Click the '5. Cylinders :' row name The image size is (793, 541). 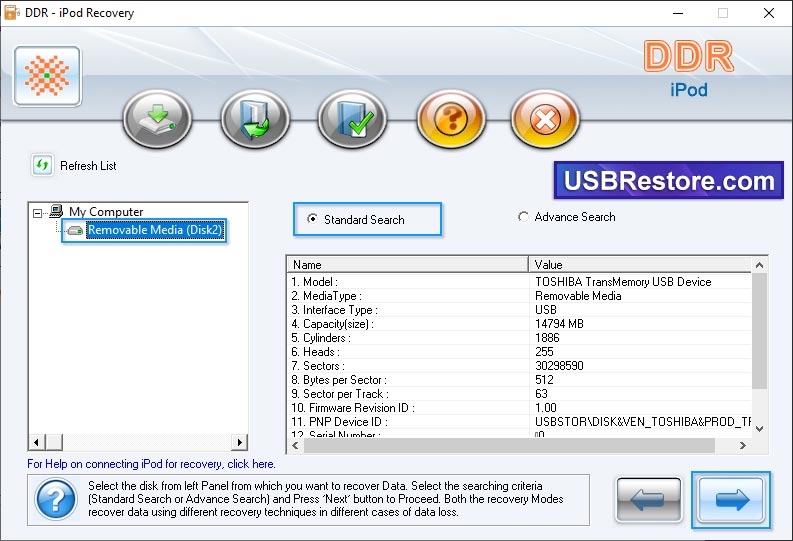tap(321, 338)
